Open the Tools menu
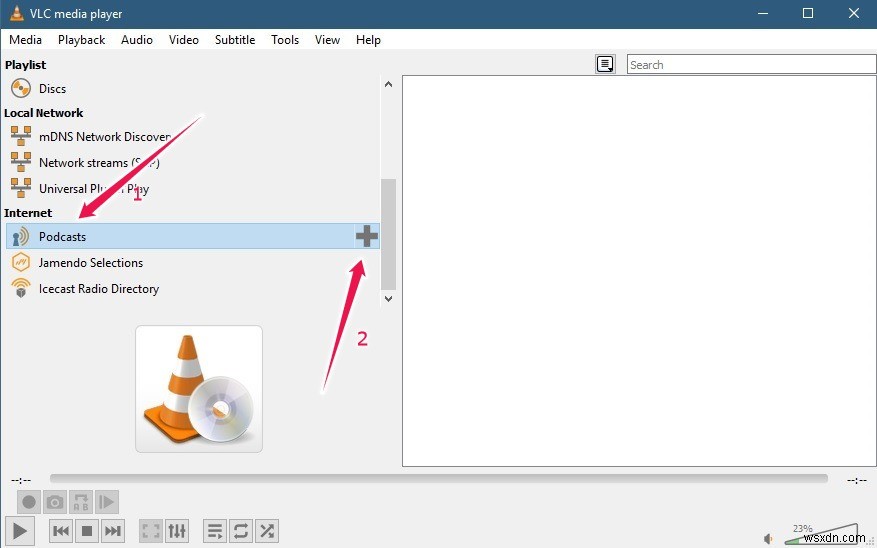 285,40
